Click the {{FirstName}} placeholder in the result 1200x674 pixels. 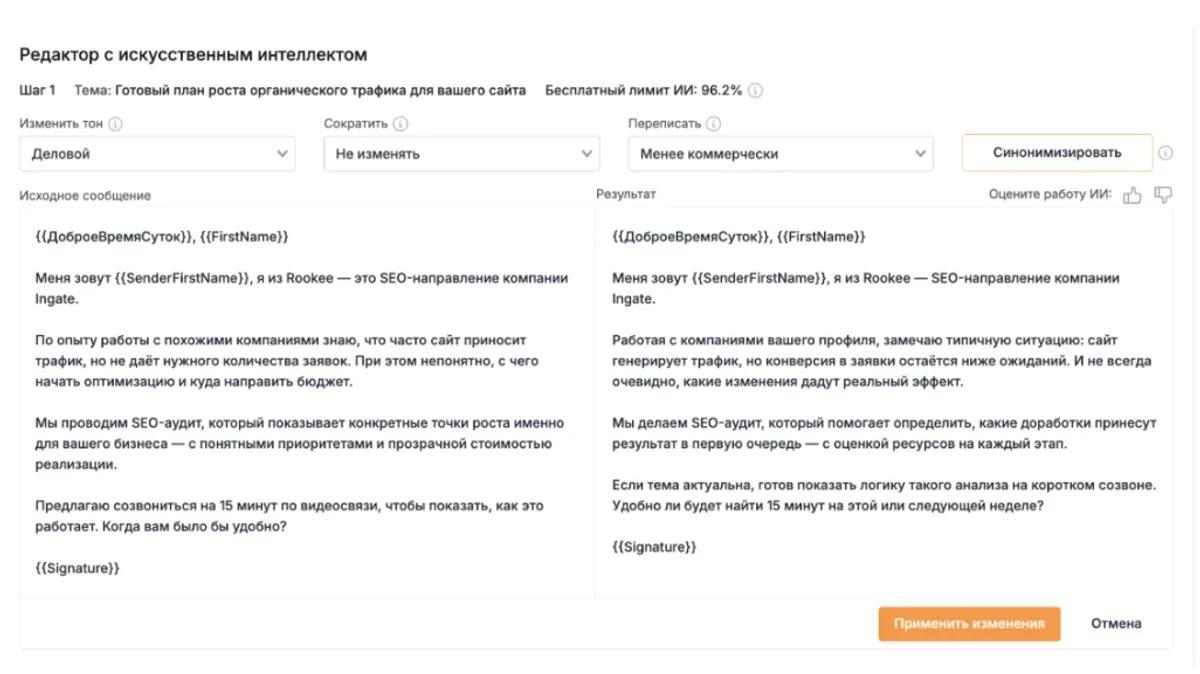821,236
